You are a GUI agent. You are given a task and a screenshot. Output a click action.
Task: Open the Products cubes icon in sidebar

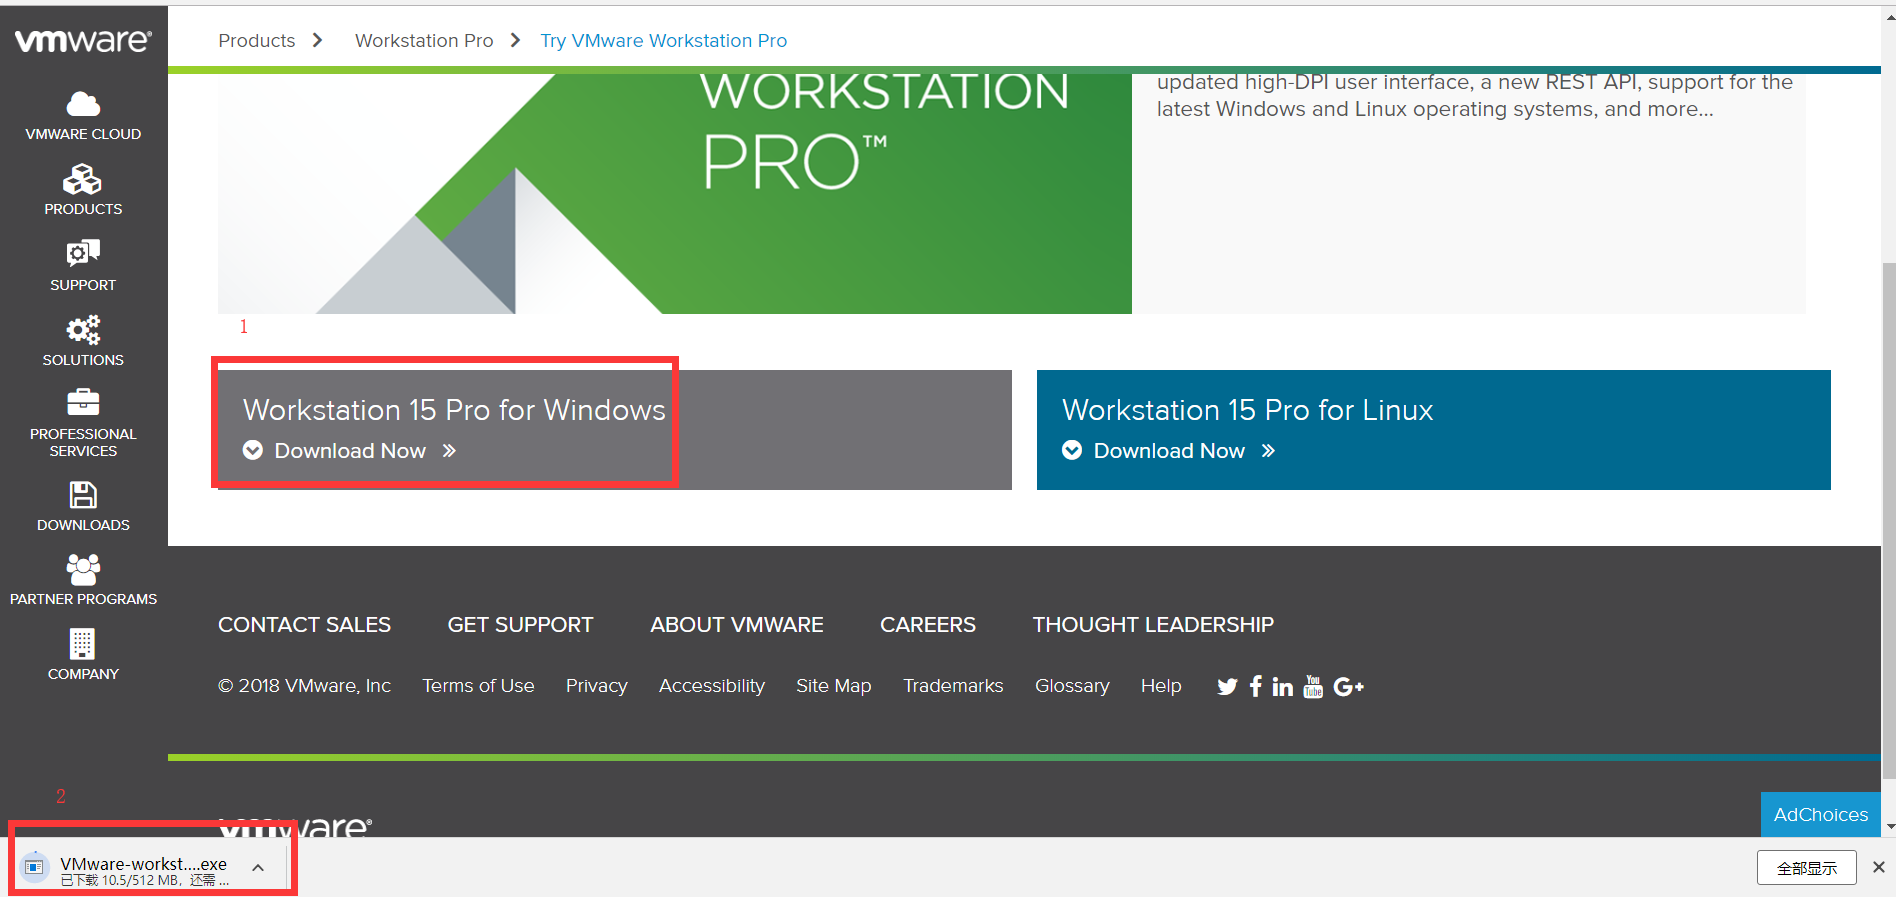pyautogui.click(x=83, y=179)
